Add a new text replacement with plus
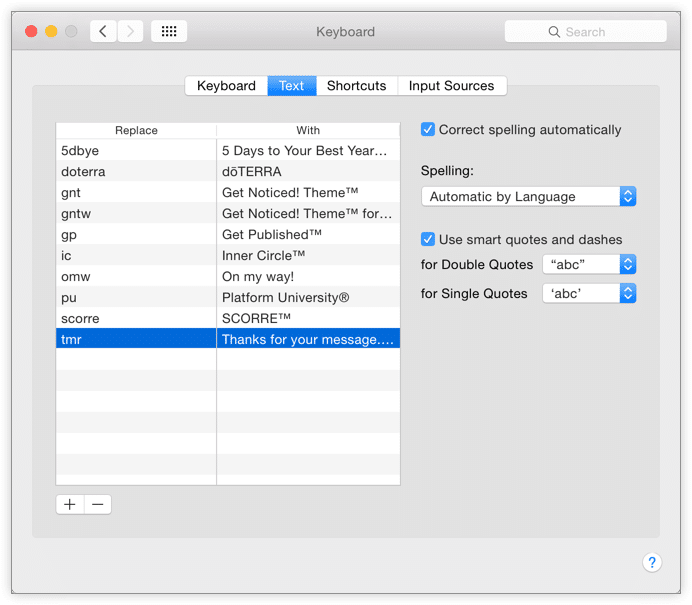 point(70,504)
